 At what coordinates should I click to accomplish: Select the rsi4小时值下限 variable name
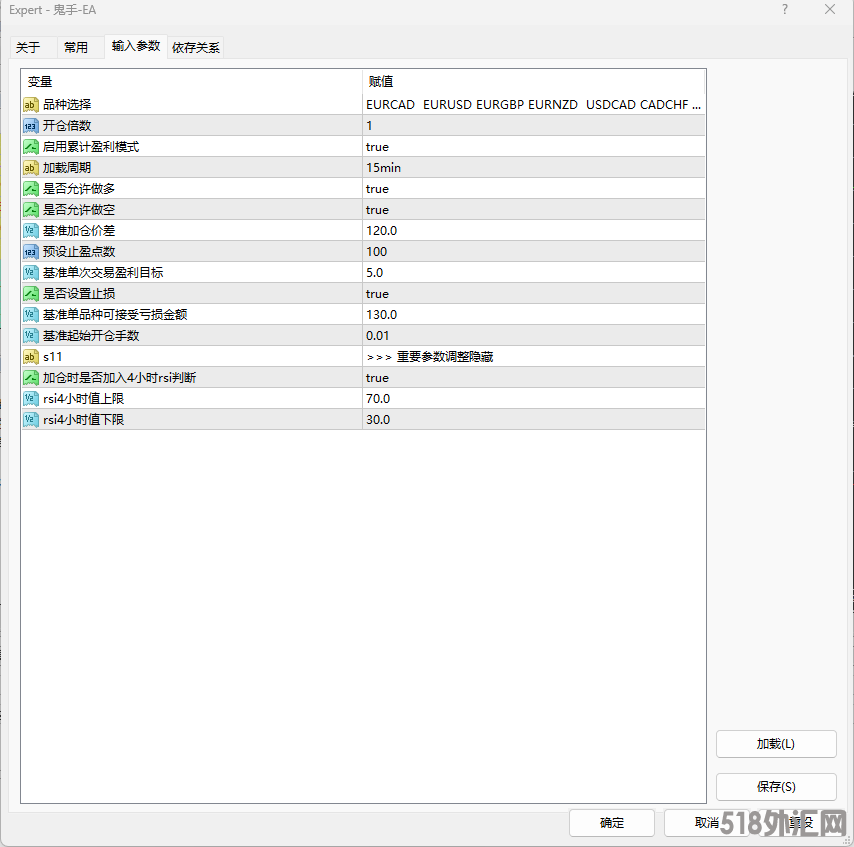[x=83, y=419]
